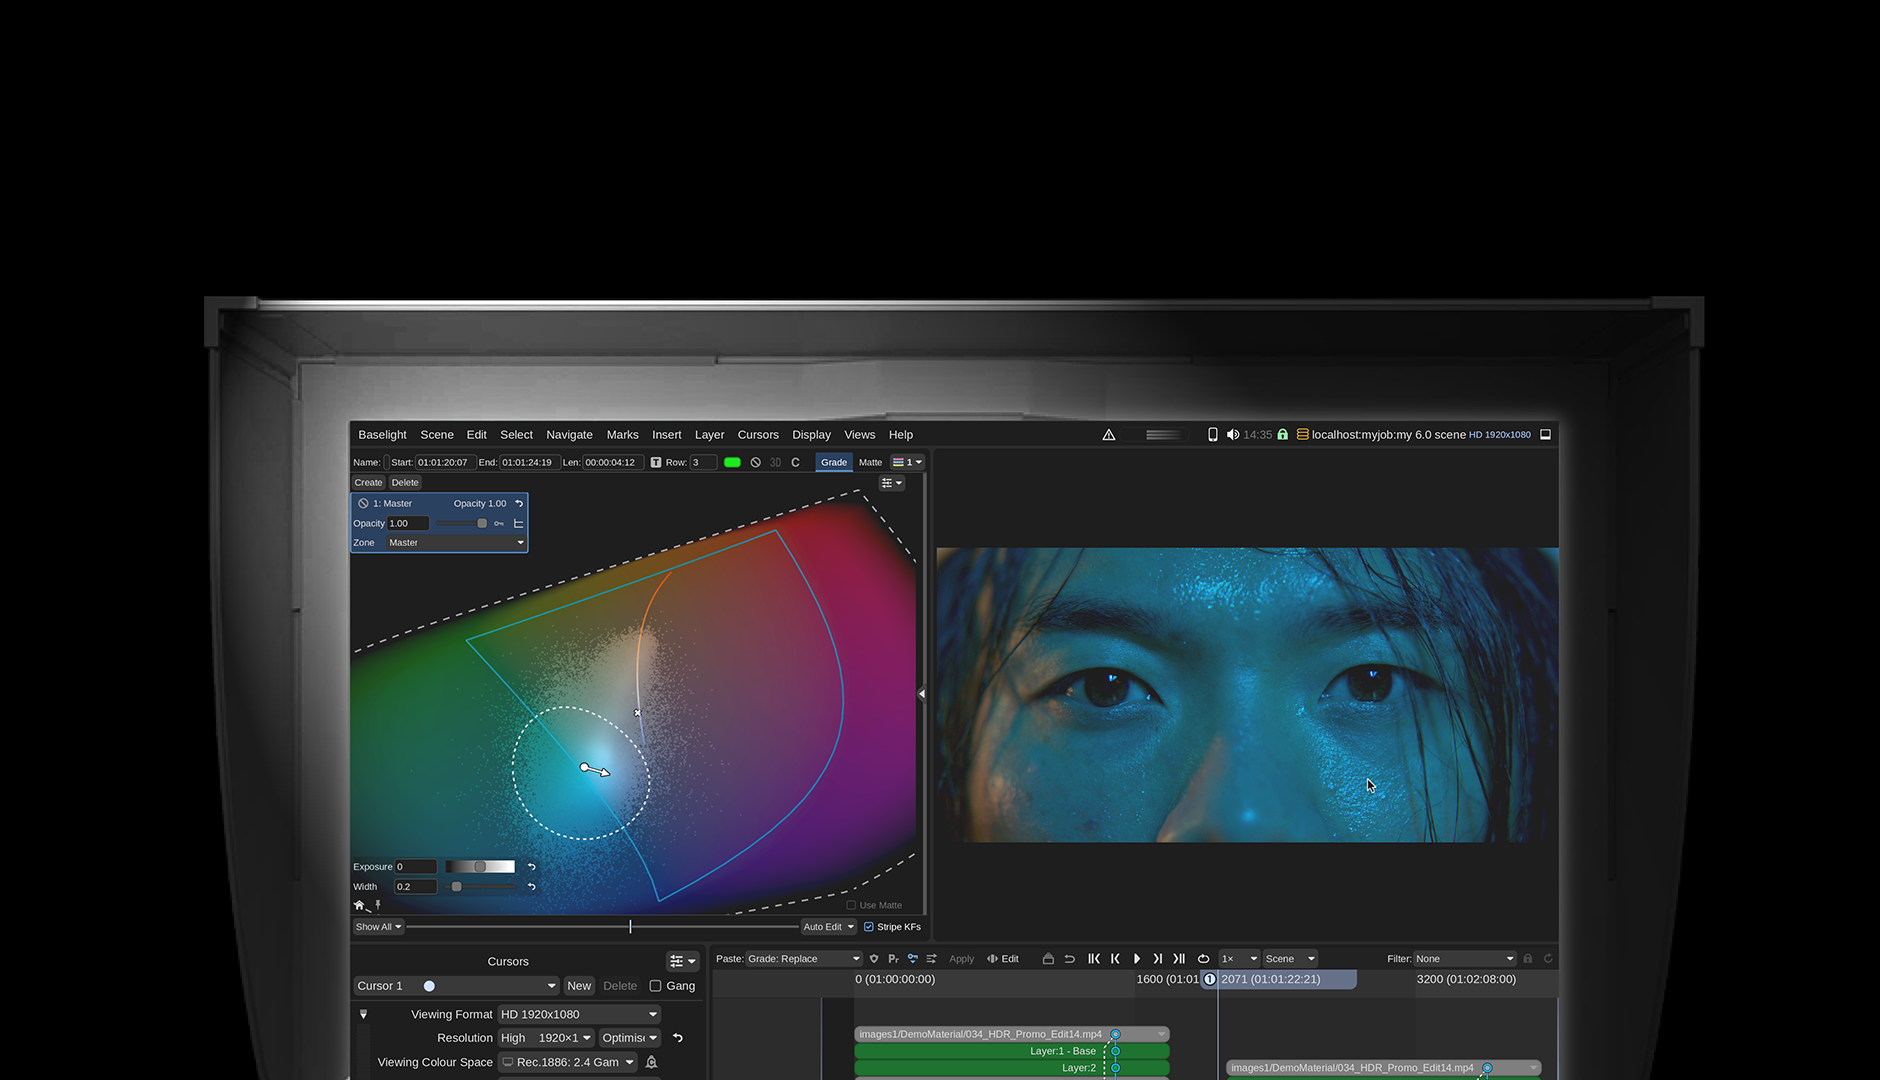The image size is (1880, 1080).
Task: Toggle loop playback
Action: pyautogui.click(x=1203, y=959)
